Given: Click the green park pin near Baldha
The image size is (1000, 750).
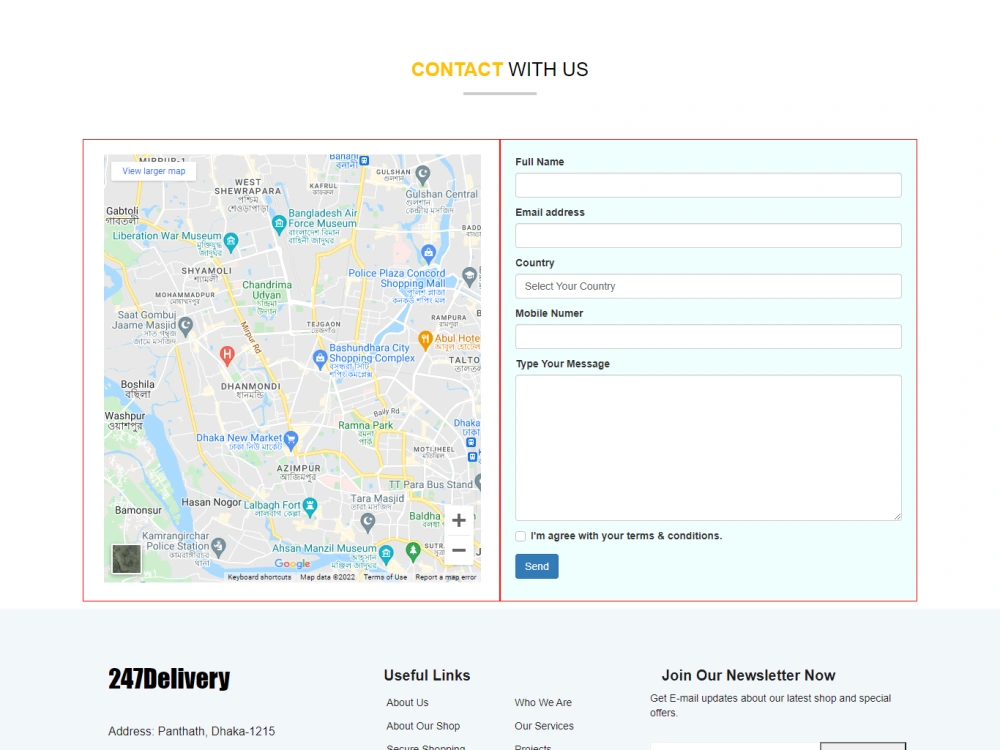Looking at the screenshot, I should pyautogui.click(x=413, y=550).
